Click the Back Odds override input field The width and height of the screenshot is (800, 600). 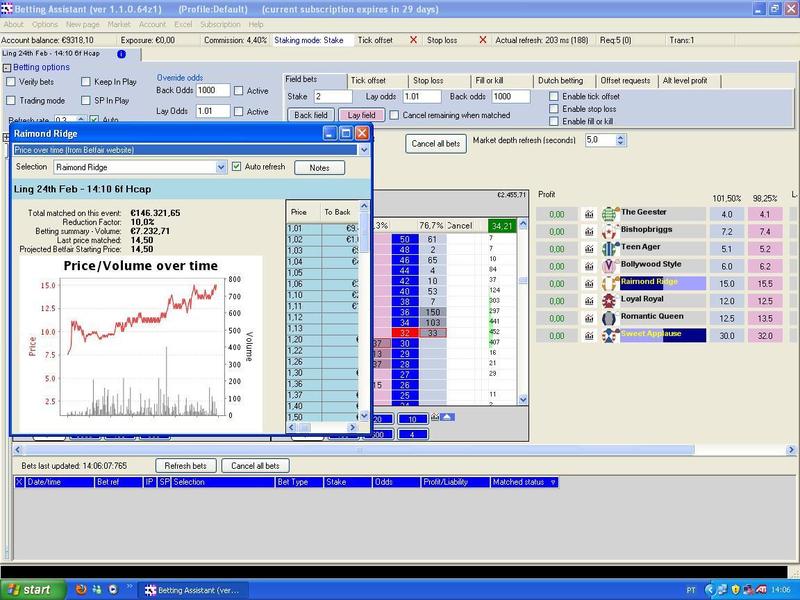point(213,90)
